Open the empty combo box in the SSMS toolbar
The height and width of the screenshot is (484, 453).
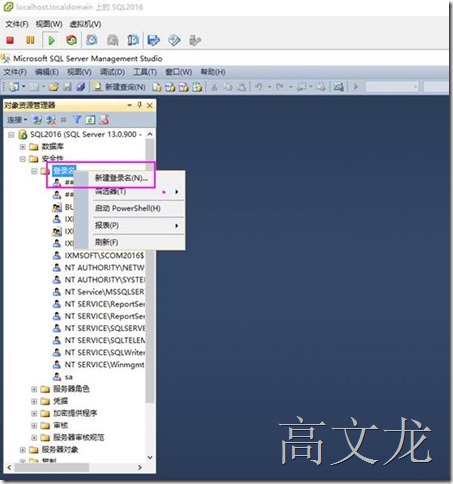tap(392, 87)
